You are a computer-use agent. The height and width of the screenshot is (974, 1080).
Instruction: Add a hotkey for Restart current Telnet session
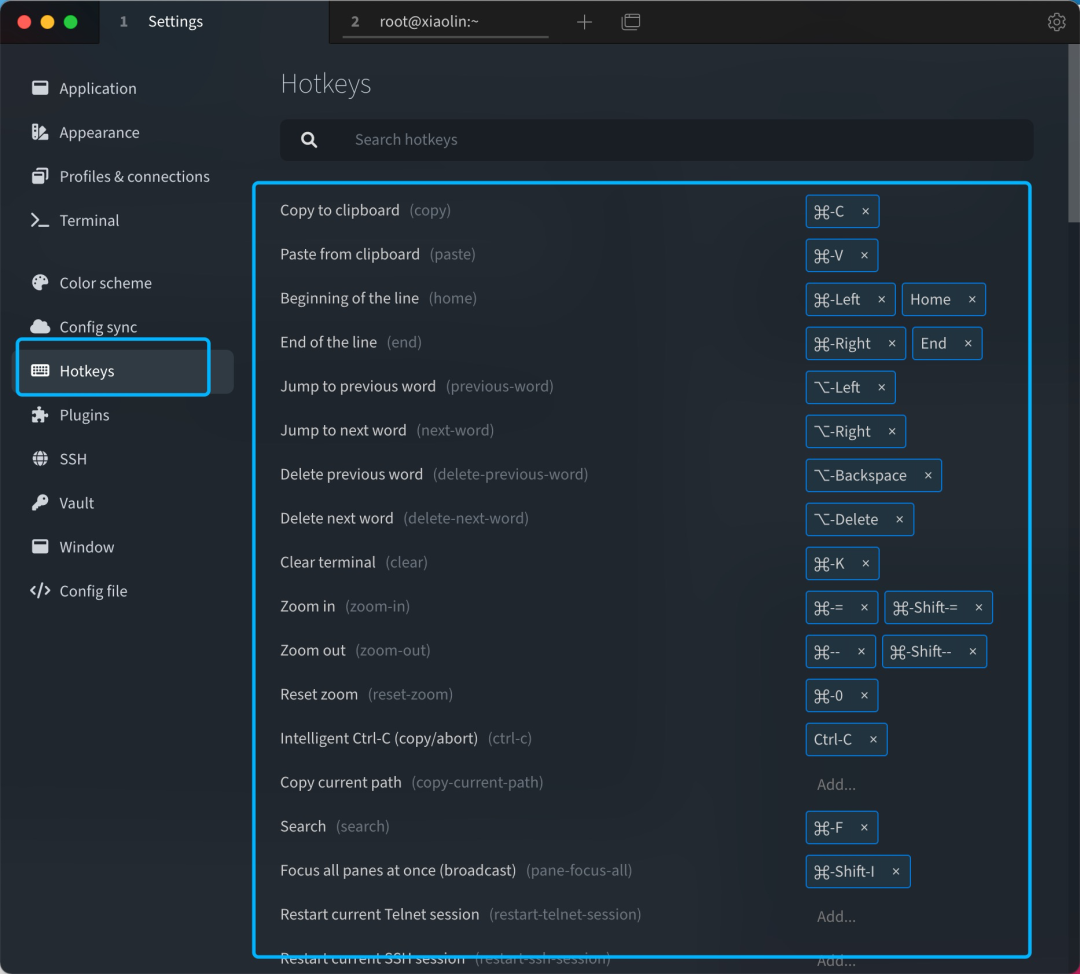click(836, 917)
